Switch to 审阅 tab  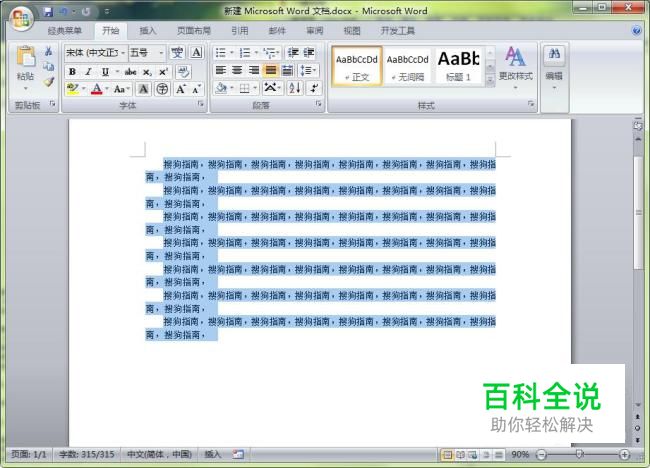(315, 30)
